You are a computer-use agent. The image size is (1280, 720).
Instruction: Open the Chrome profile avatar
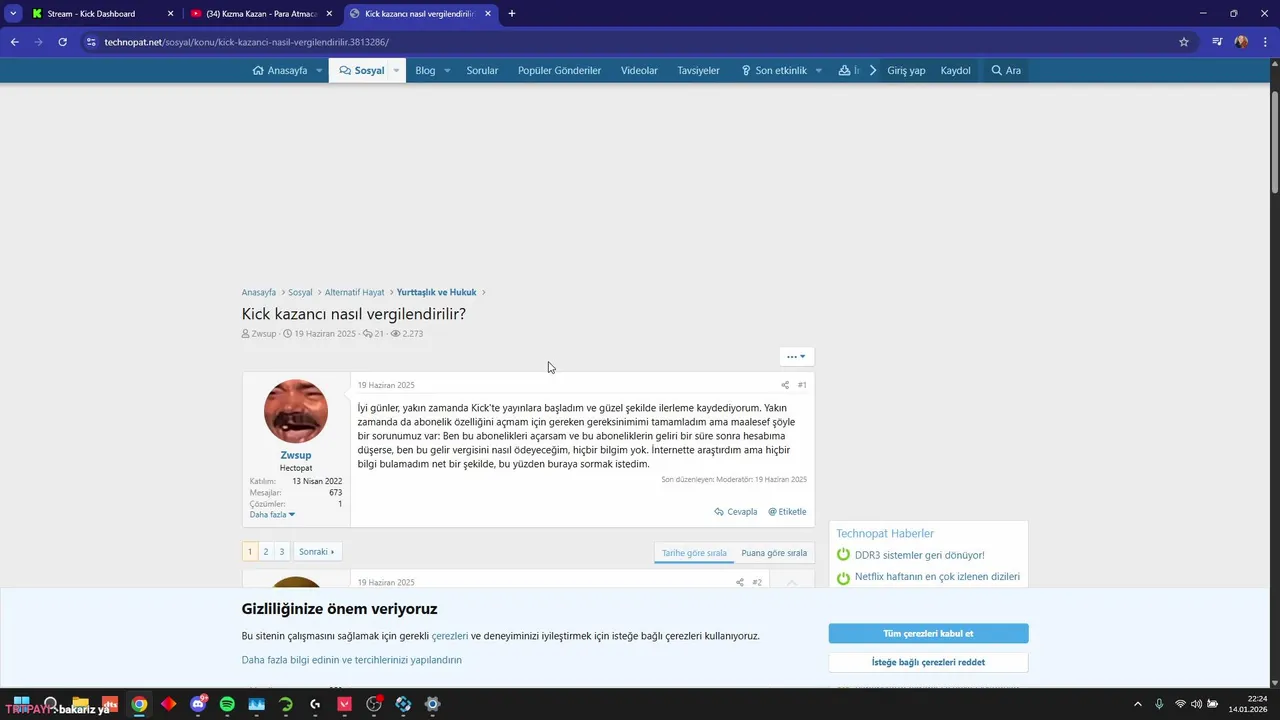[x=1241, y=42]
